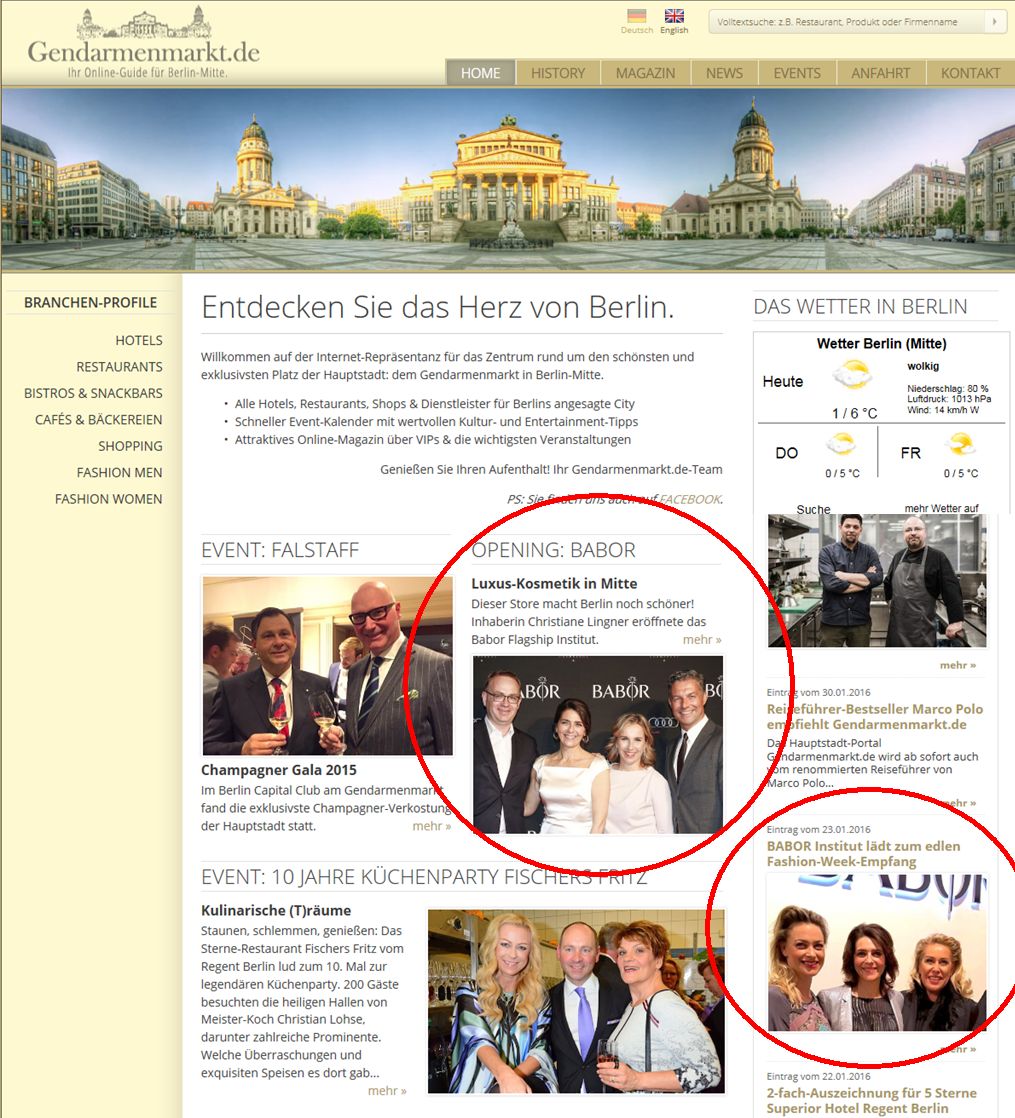Click 'mehr »' under Champagner Gala 2015
This screenshot has height=1118, width=1015.
431,826
